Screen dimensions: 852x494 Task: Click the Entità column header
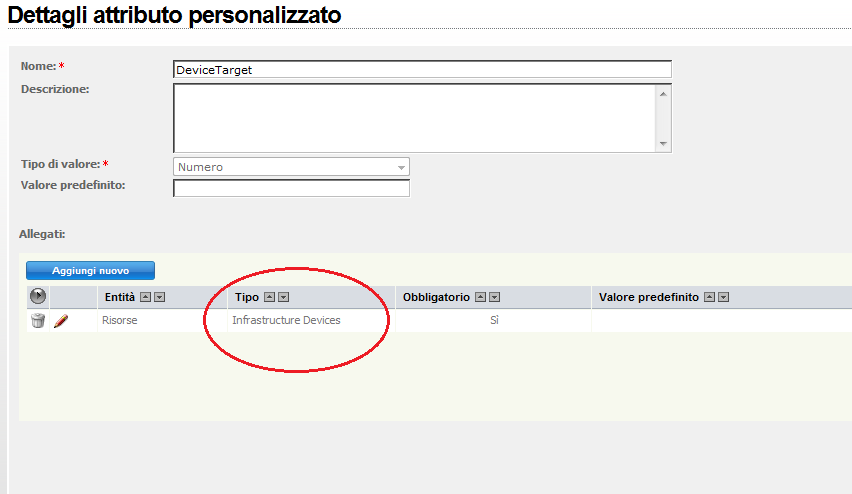[120, 297]
